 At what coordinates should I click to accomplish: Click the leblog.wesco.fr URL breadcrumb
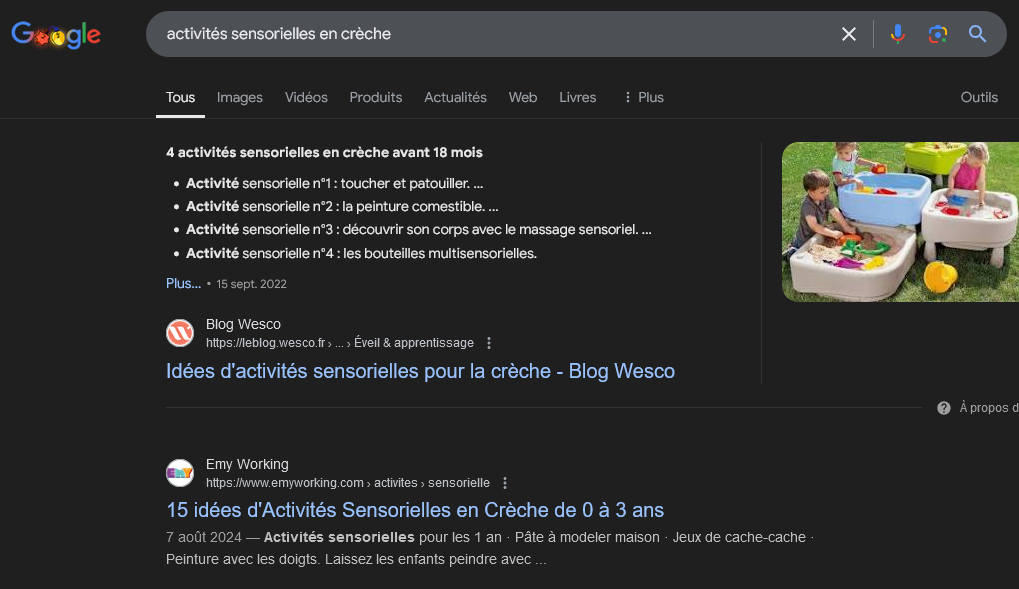point(340,343)
